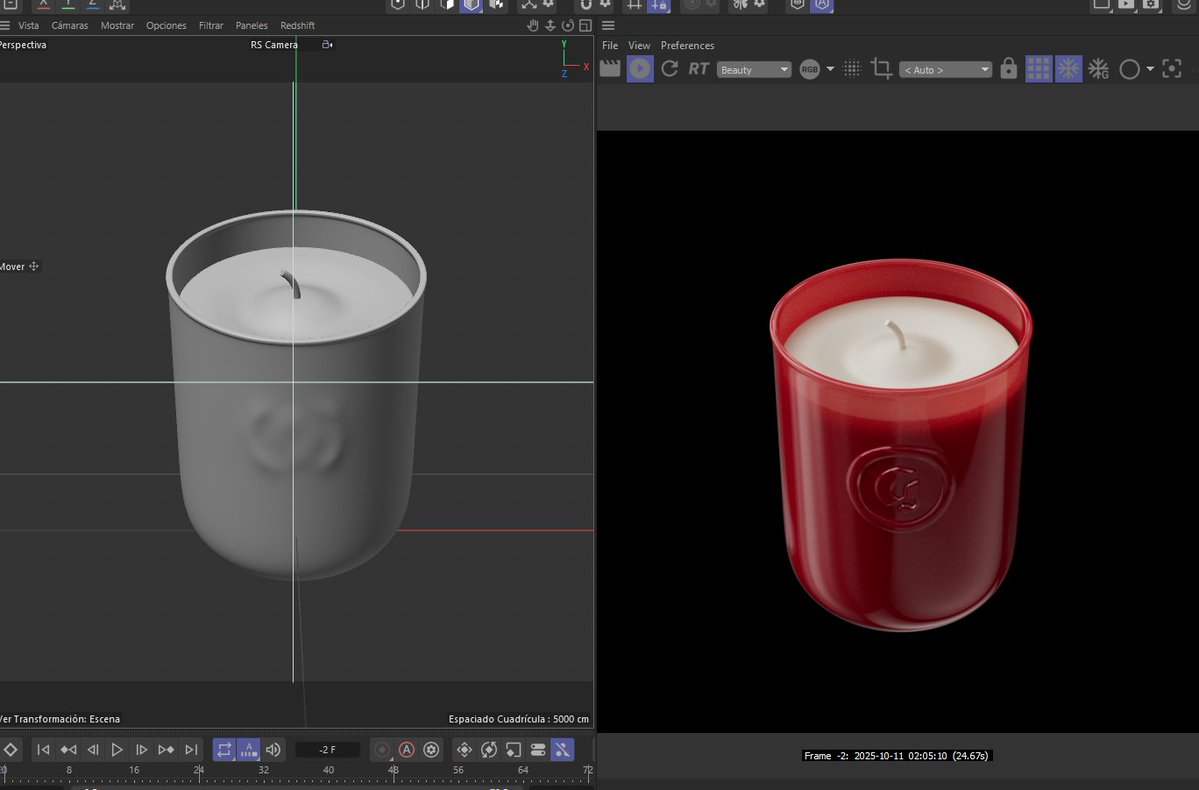Toggle autokeying red A button
1199x790 pixels.
(407, 749)
